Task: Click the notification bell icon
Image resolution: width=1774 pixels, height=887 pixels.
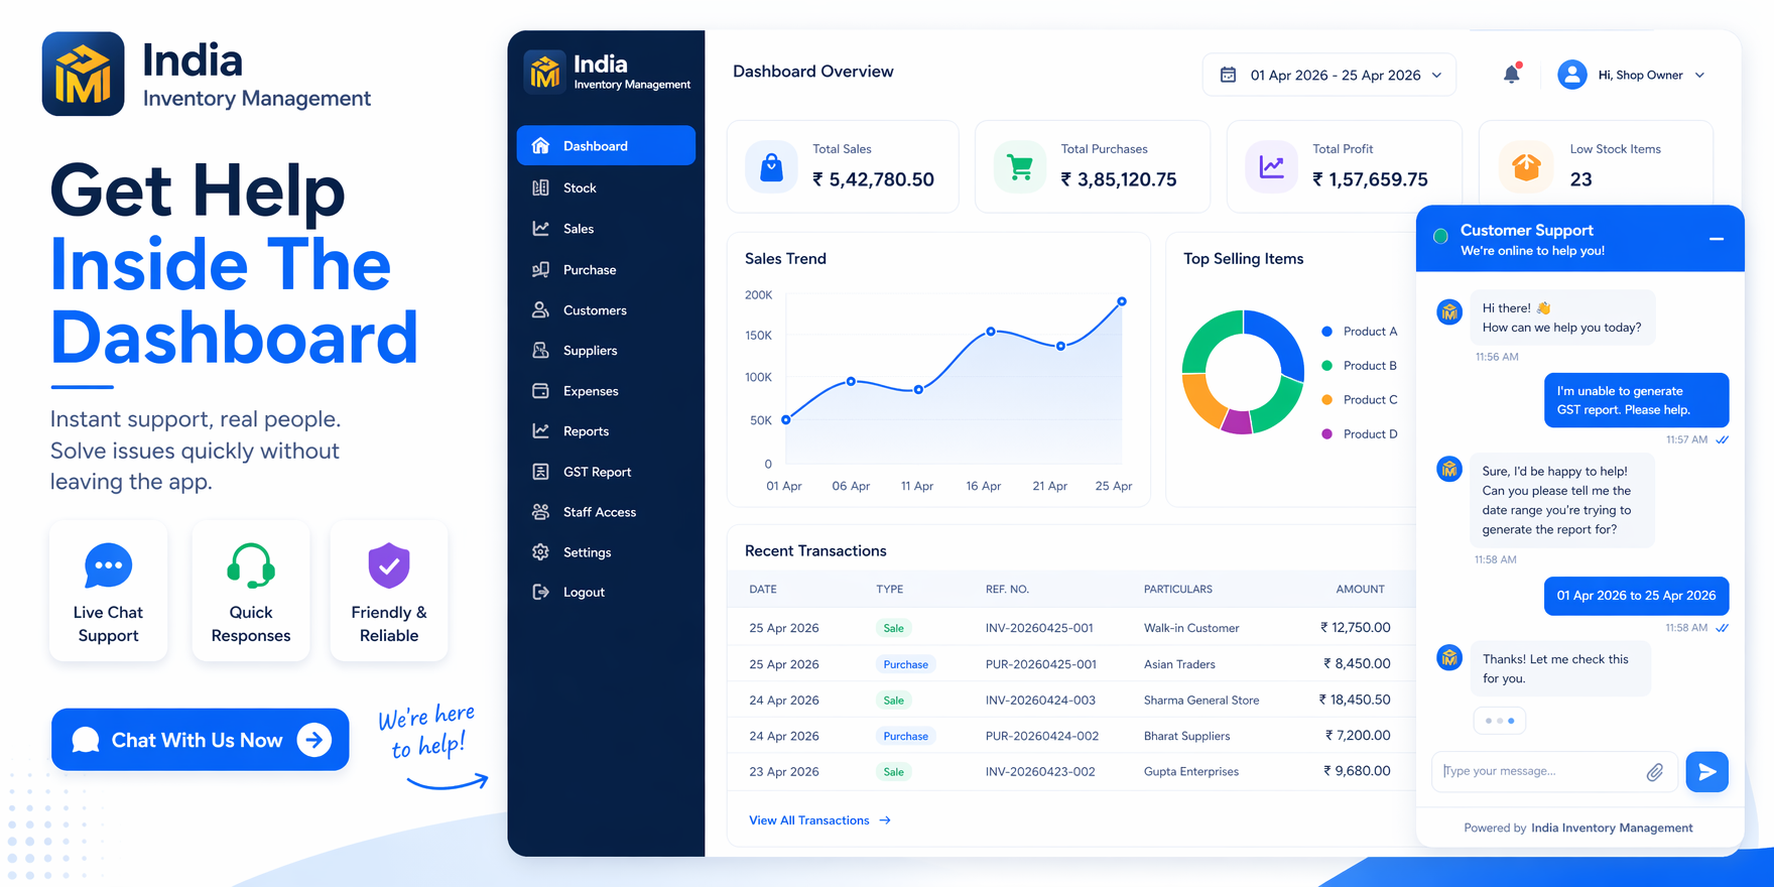Action: (1511, 74)
